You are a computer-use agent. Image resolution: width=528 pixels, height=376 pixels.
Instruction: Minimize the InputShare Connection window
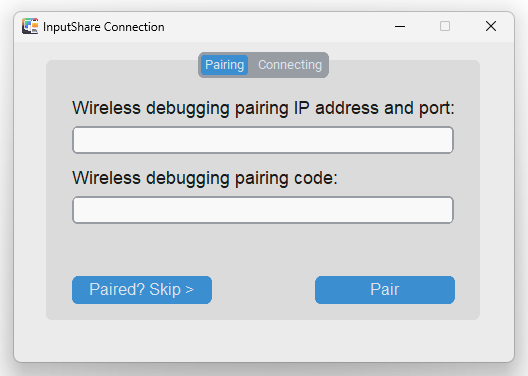coord(400,26)
